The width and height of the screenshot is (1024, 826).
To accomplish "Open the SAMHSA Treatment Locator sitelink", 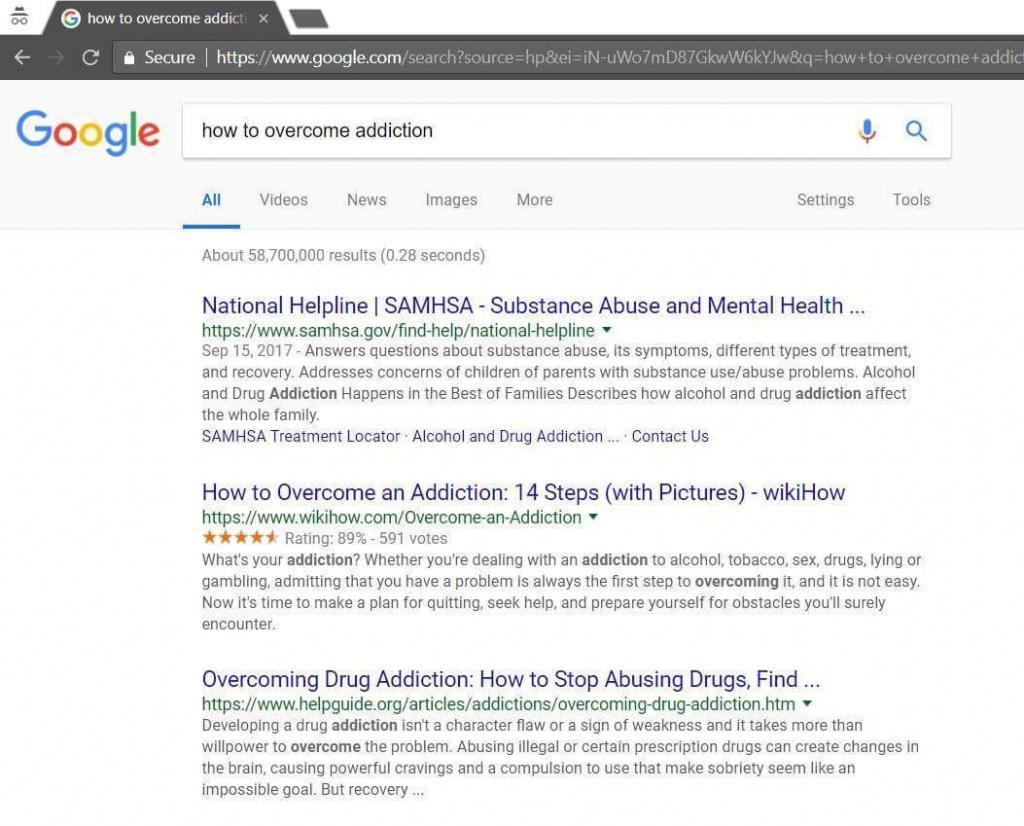I will [300, 436].
